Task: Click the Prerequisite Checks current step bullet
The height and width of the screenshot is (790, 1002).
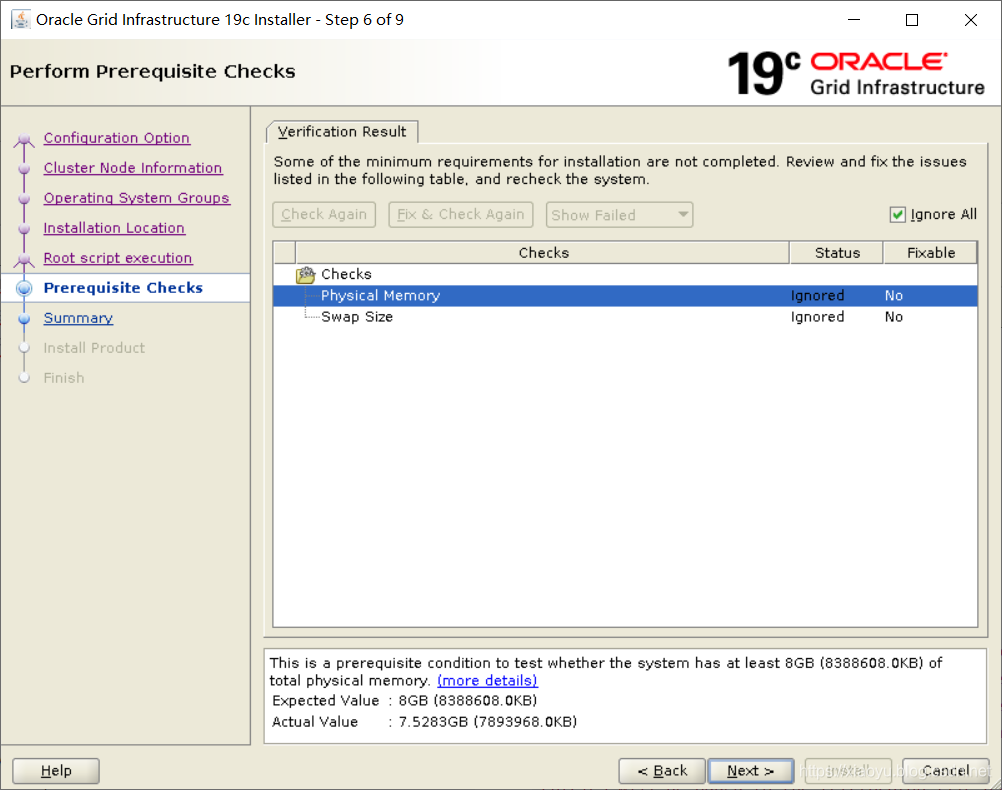Action: [x=24, y=288]
